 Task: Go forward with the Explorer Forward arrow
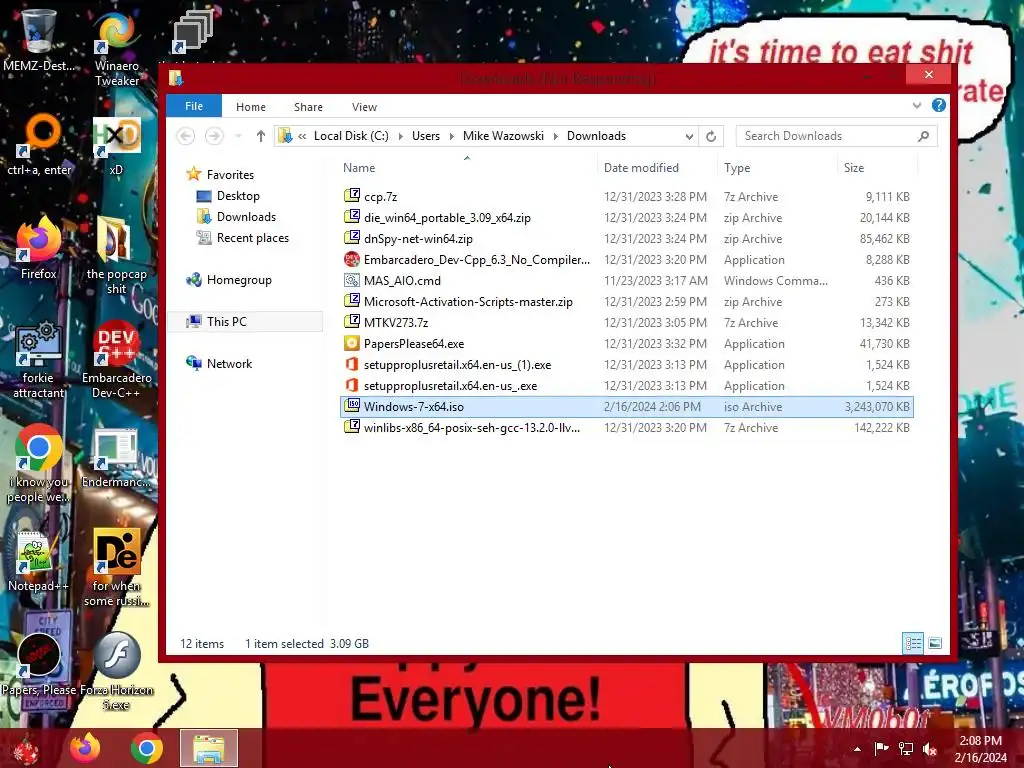(214, 136)
